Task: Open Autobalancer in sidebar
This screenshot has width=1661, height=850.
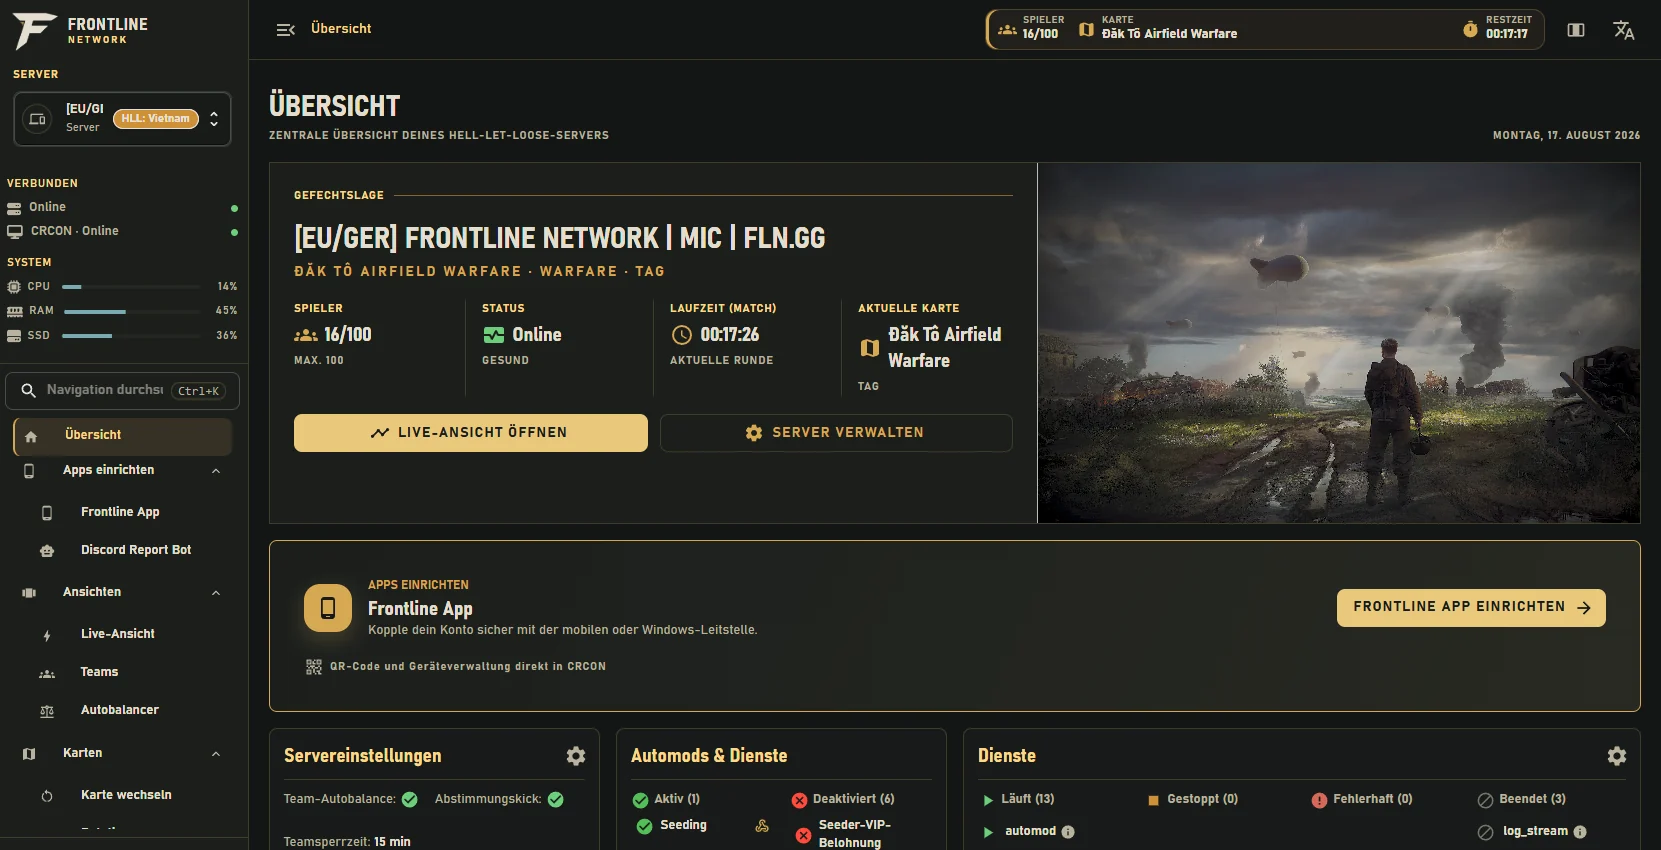Action: [120, 710]
